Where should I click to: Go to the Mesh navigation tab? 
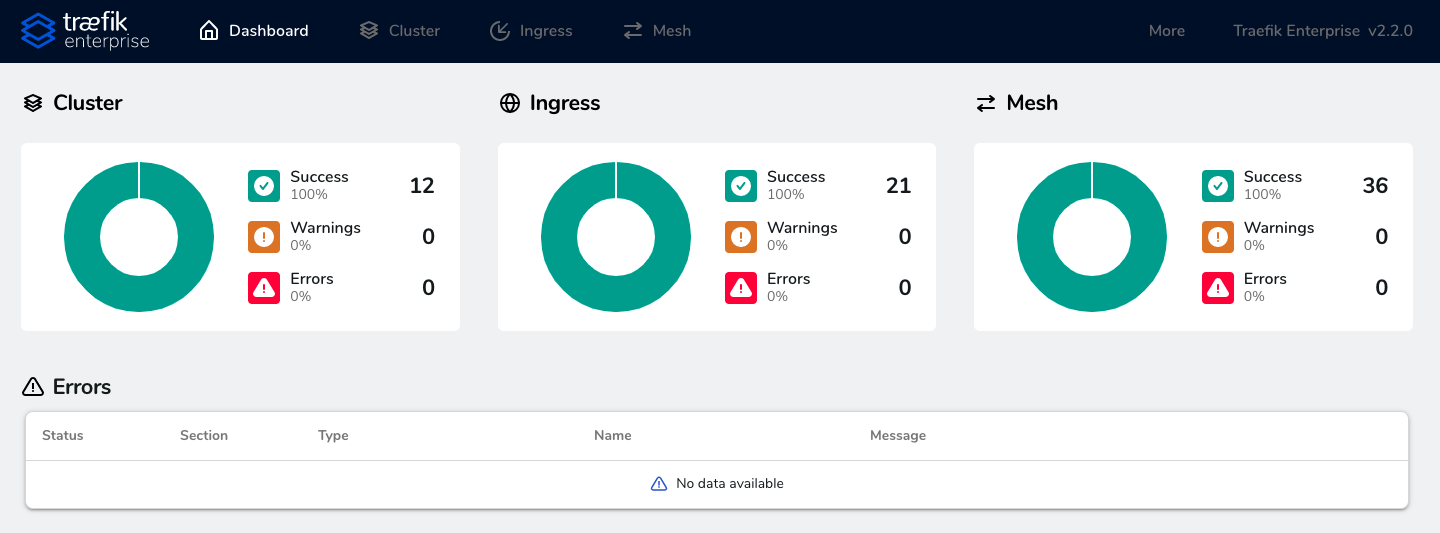[656, 31]
